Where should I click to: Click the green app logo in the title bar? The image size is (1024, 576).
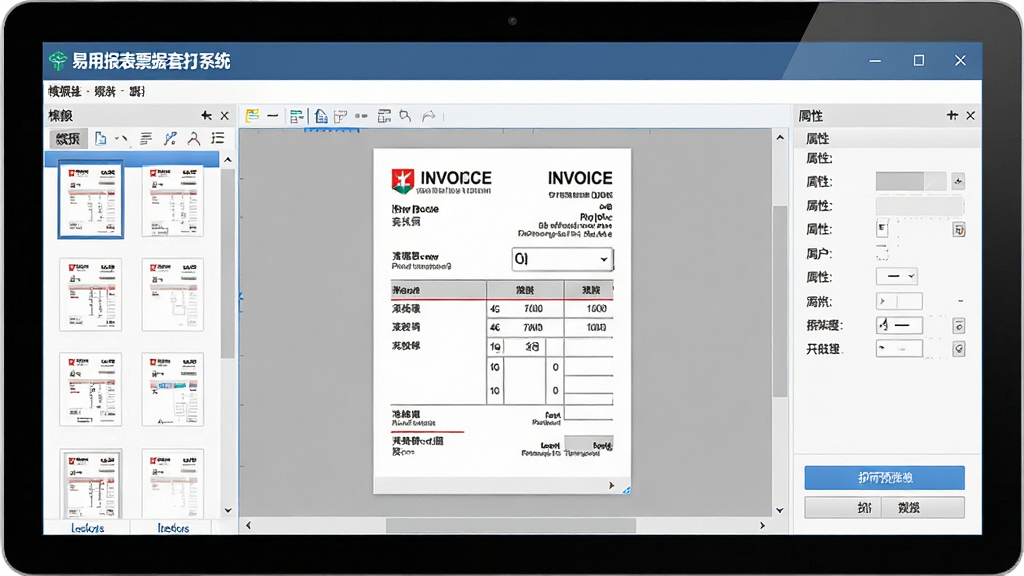(57, 61)
